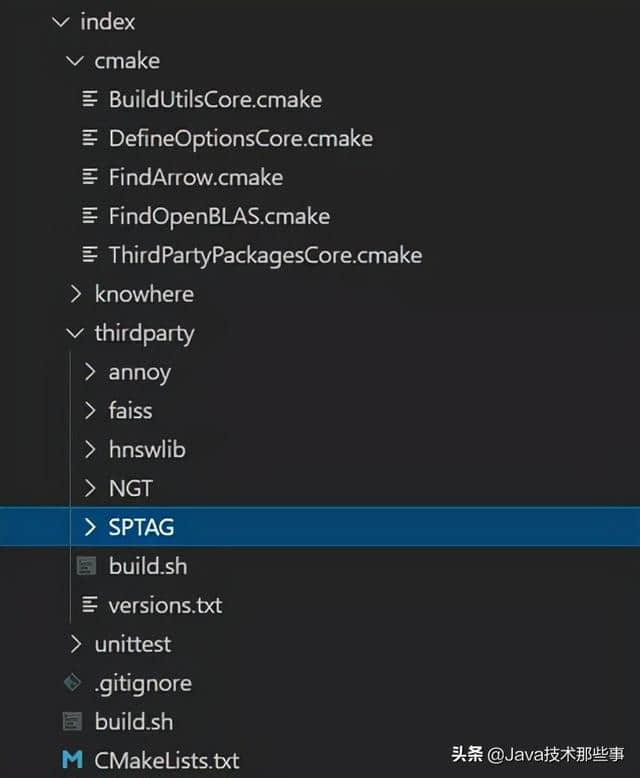Collapse the index folder chevron
The width and height of the screenshot is (640, 778).
[62, 21]
